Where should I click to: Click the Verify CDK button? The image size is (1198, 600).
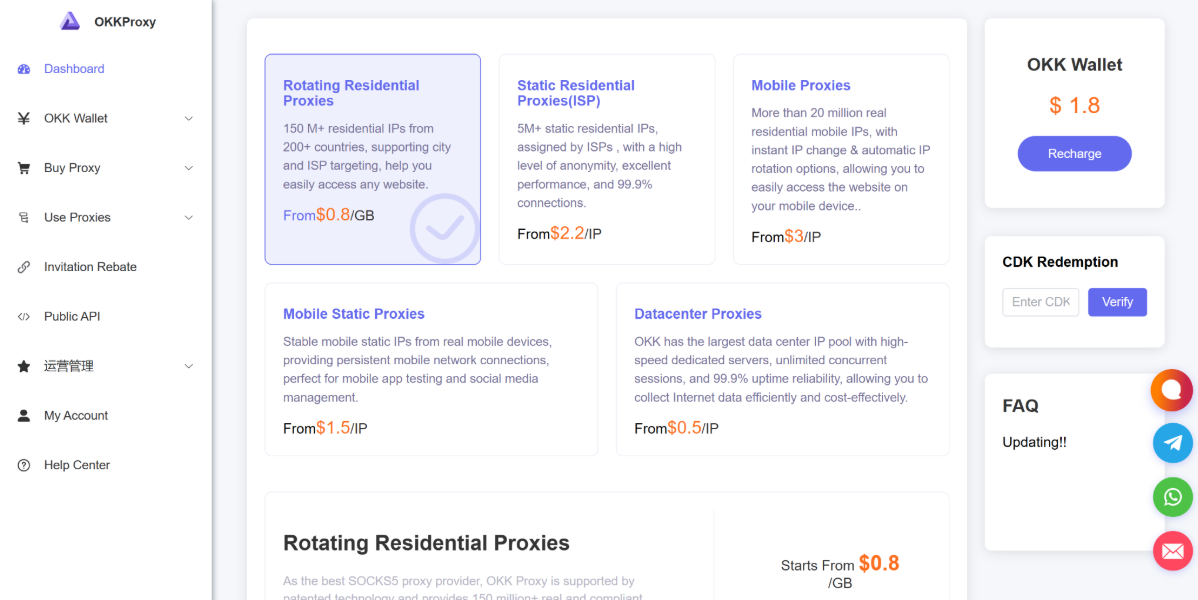[x=1117, y=302]
